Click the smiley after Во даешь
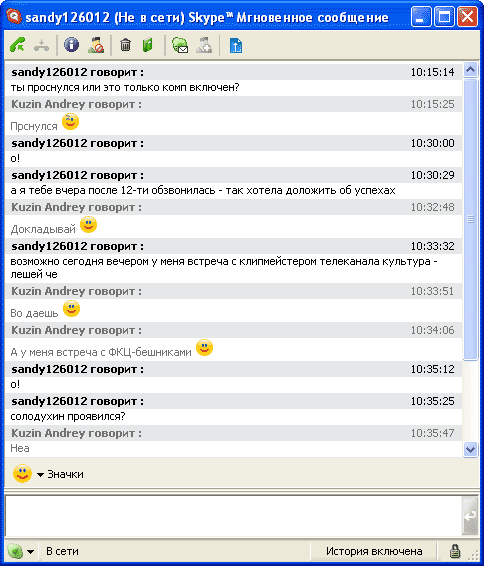 point(71,309)
